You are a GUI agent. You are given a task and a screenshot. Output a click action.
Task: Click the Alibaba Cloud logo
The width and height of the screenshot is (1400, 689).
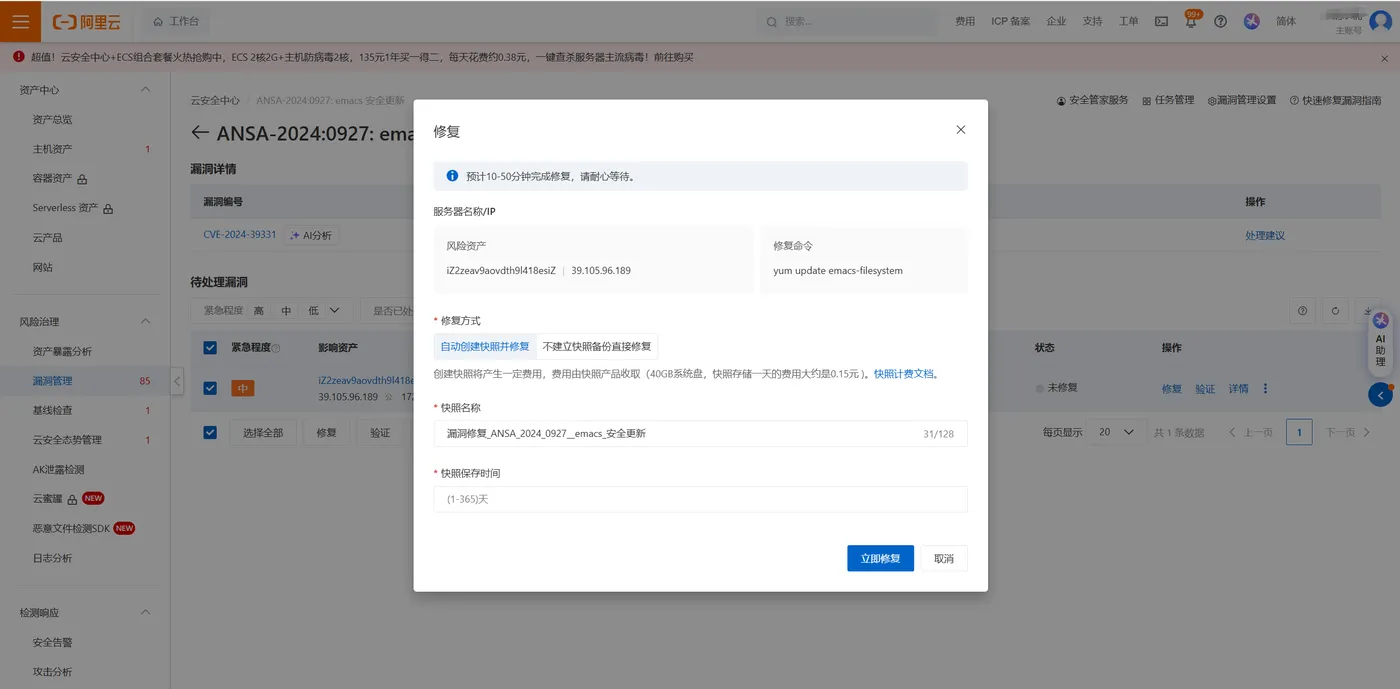click(x=87, y=21)
